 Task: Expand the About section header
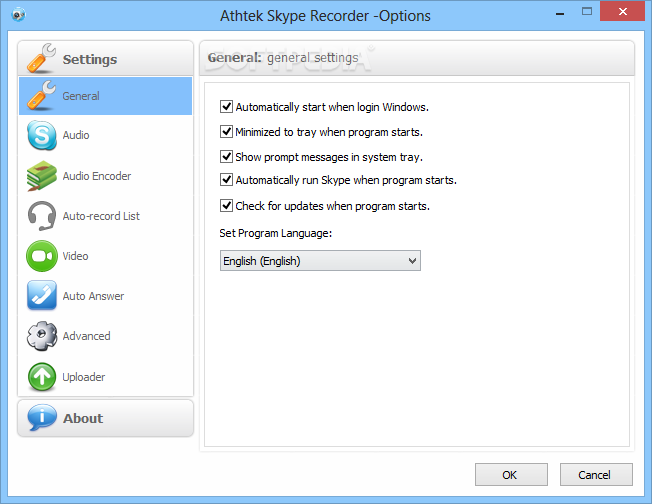coord(105,418)
